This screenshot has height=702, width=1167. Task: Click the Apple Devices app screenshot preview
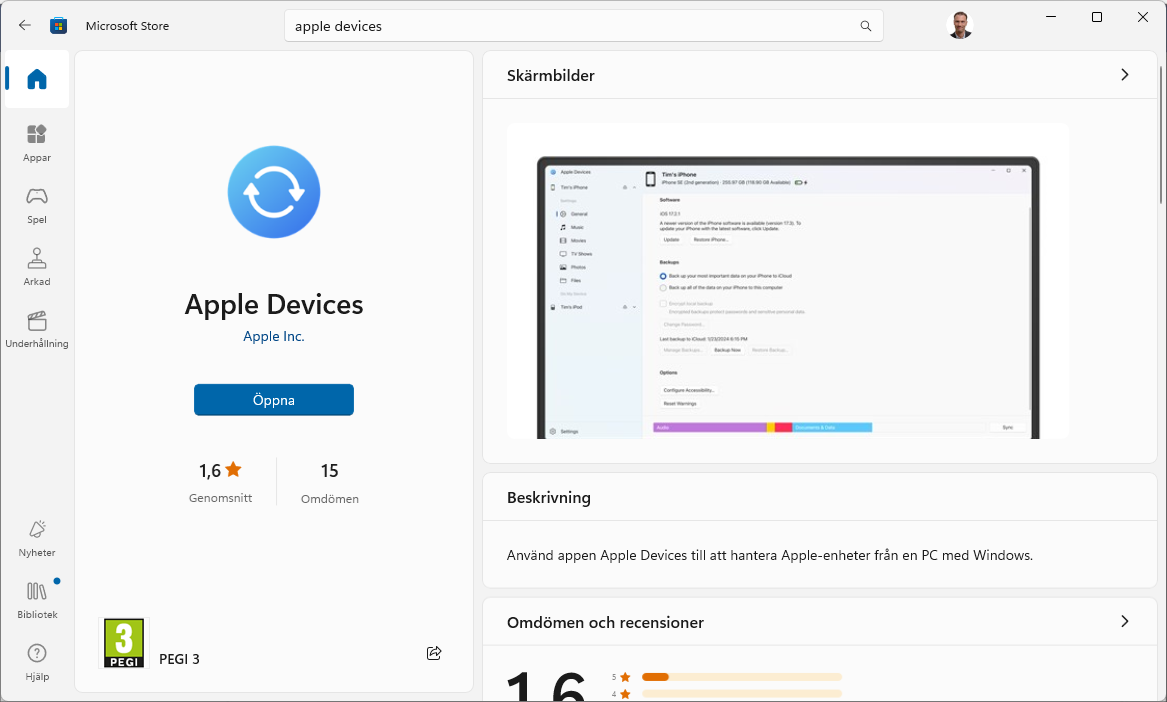[787, 280]
